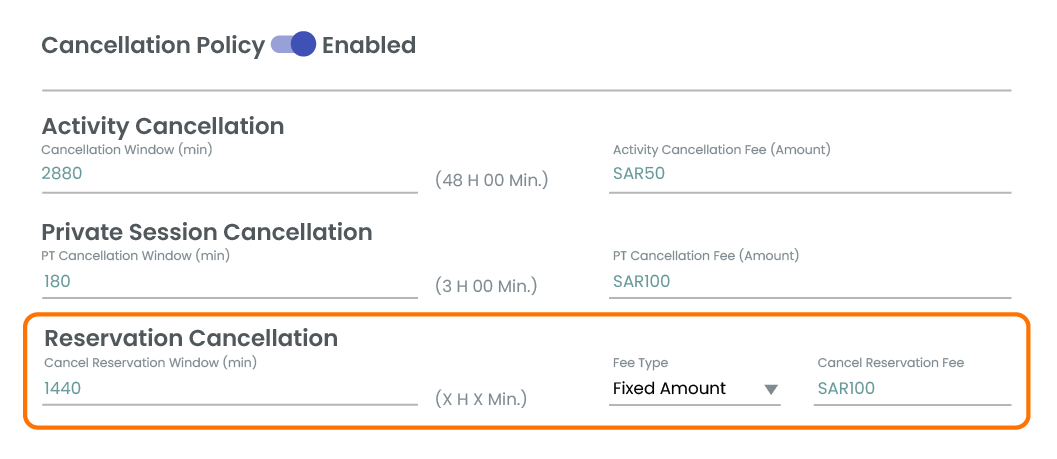
Task: Click the Fee Type dropdown arrow
Action: (770, 390)
